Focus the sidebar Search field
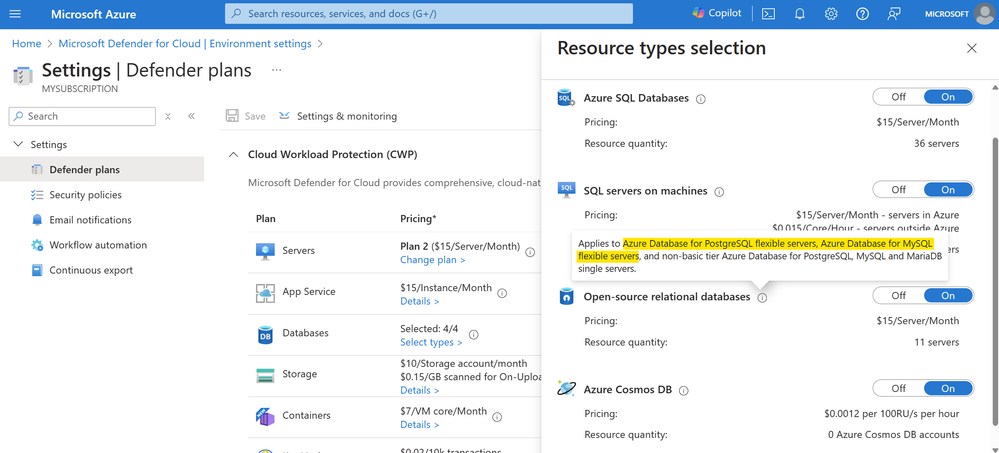The height and width of the screenshot is (453, 999). click(x=82, y=116)
